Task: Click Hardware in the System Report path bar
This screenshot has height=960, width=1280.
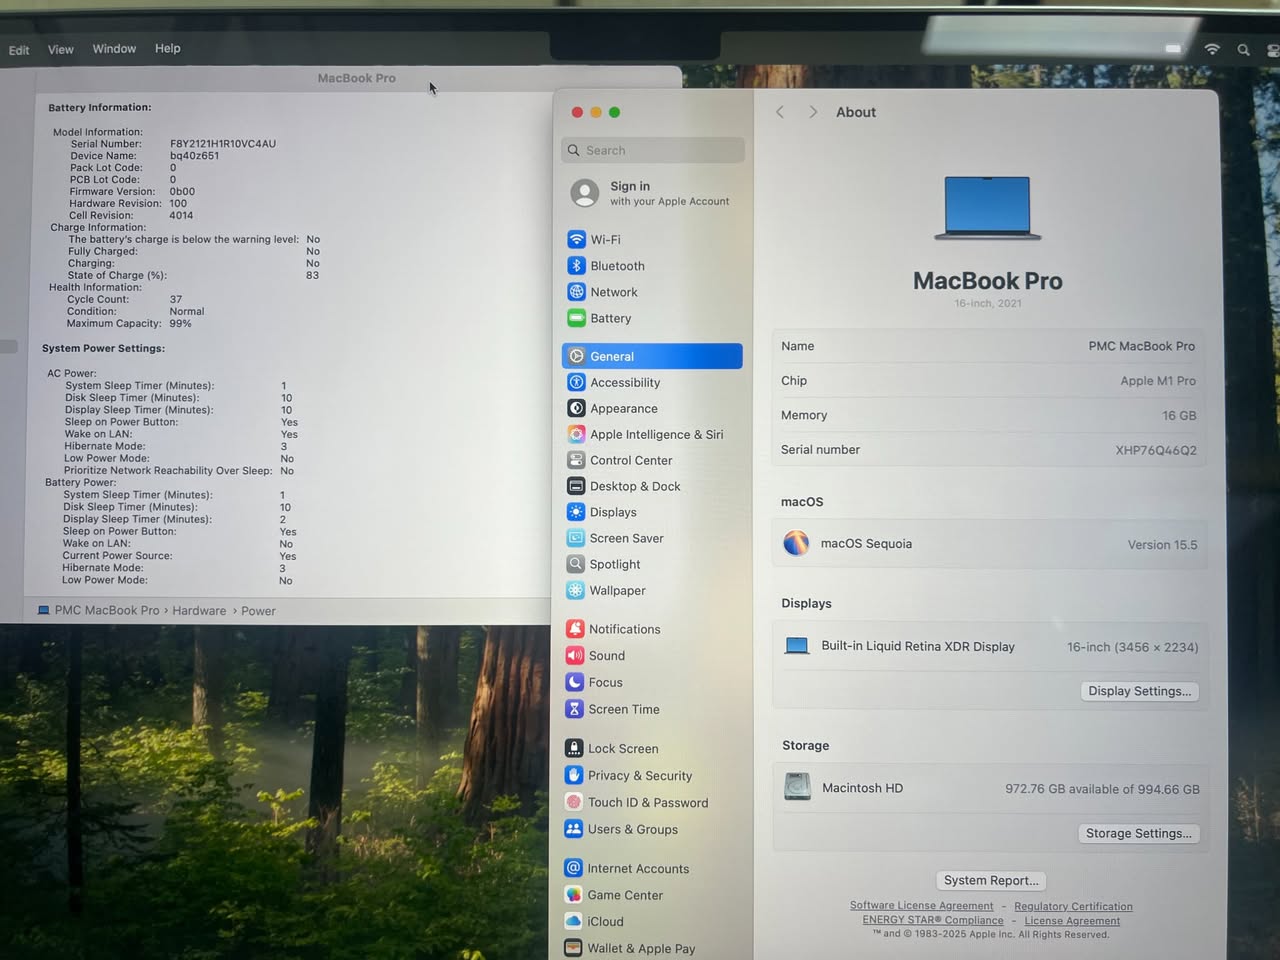Action: [x=199, y=611]
